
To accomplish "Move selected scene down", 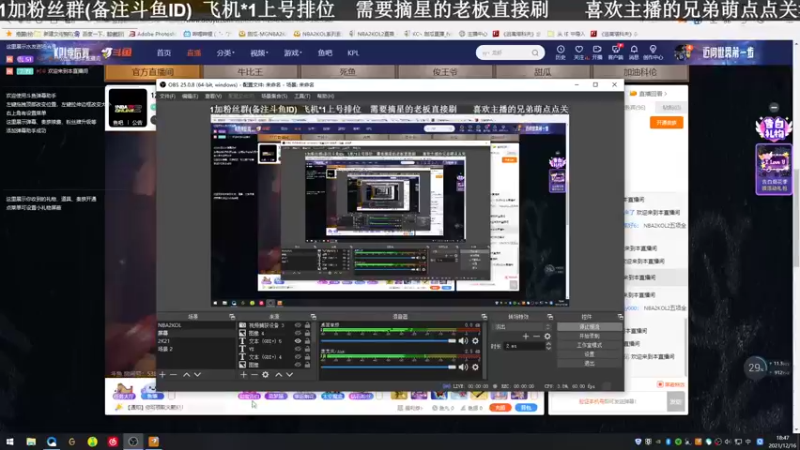I will 197,374.
